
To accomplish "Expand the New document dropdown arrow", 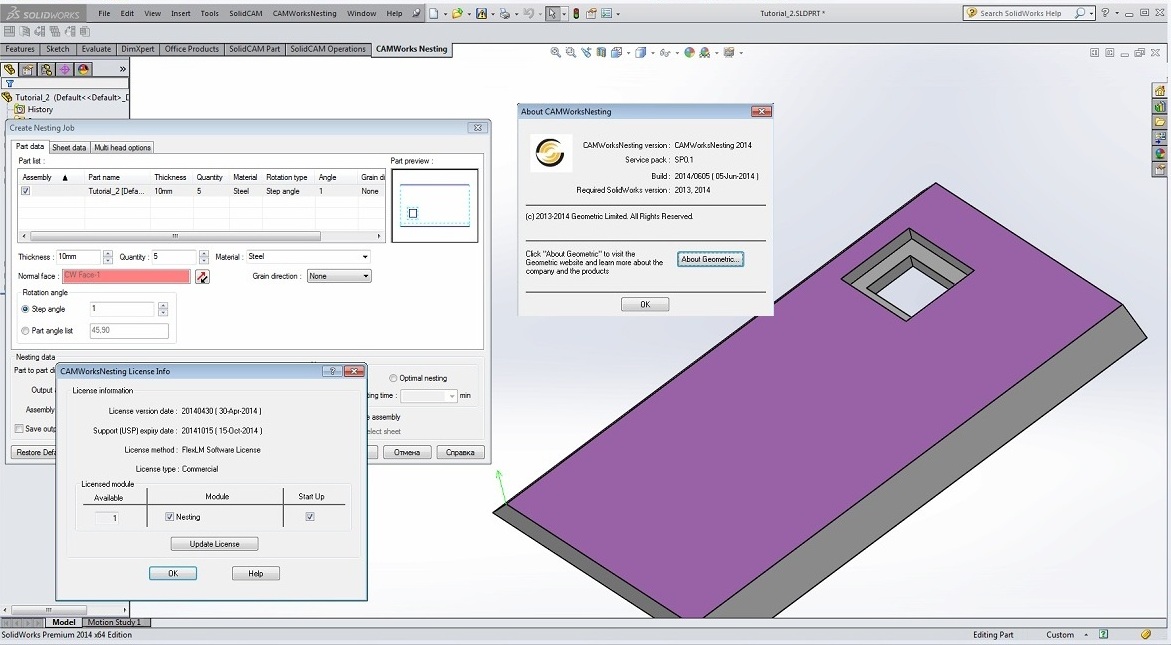I will click(445, 13).
